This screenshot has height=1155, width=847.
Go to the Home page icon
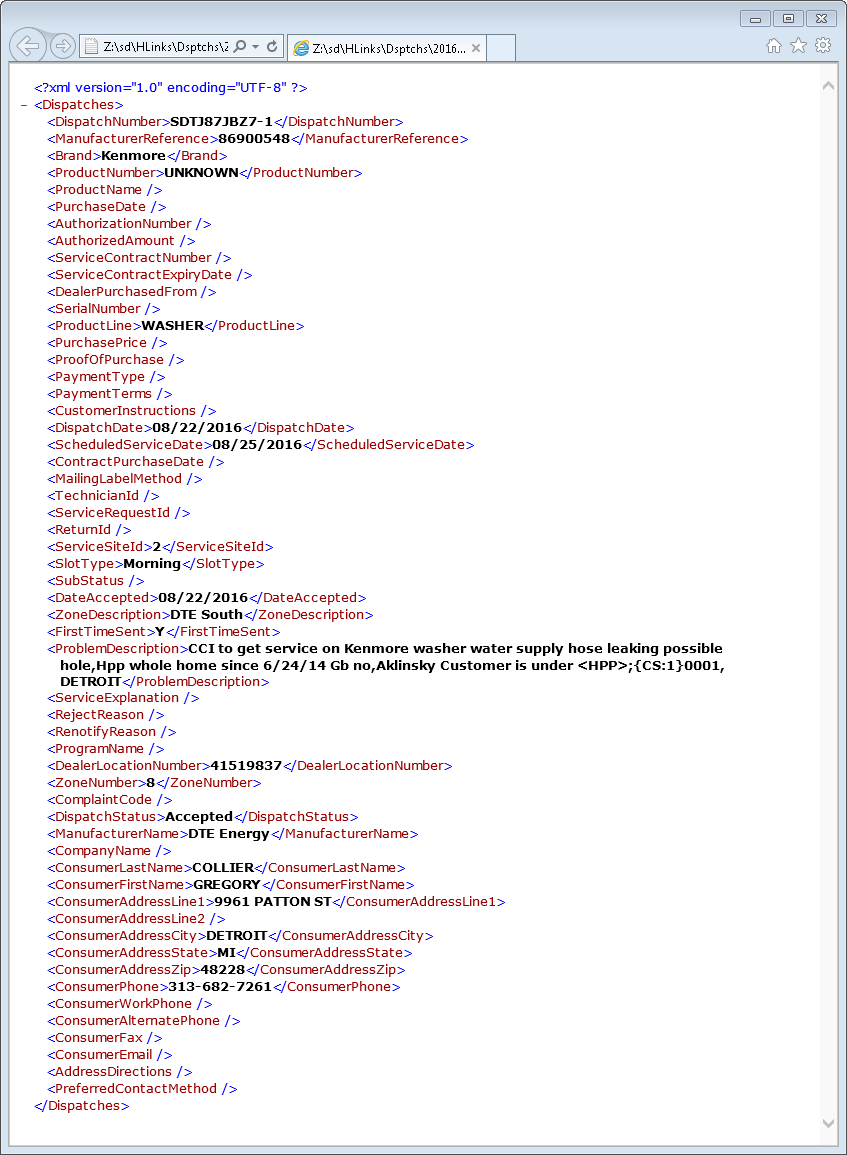point(773,45)
